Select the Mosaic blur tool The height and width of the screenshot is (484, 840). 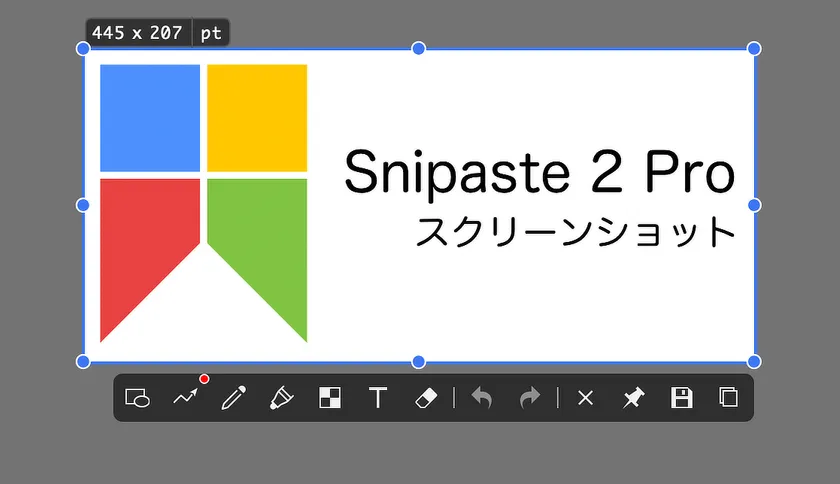330,398
